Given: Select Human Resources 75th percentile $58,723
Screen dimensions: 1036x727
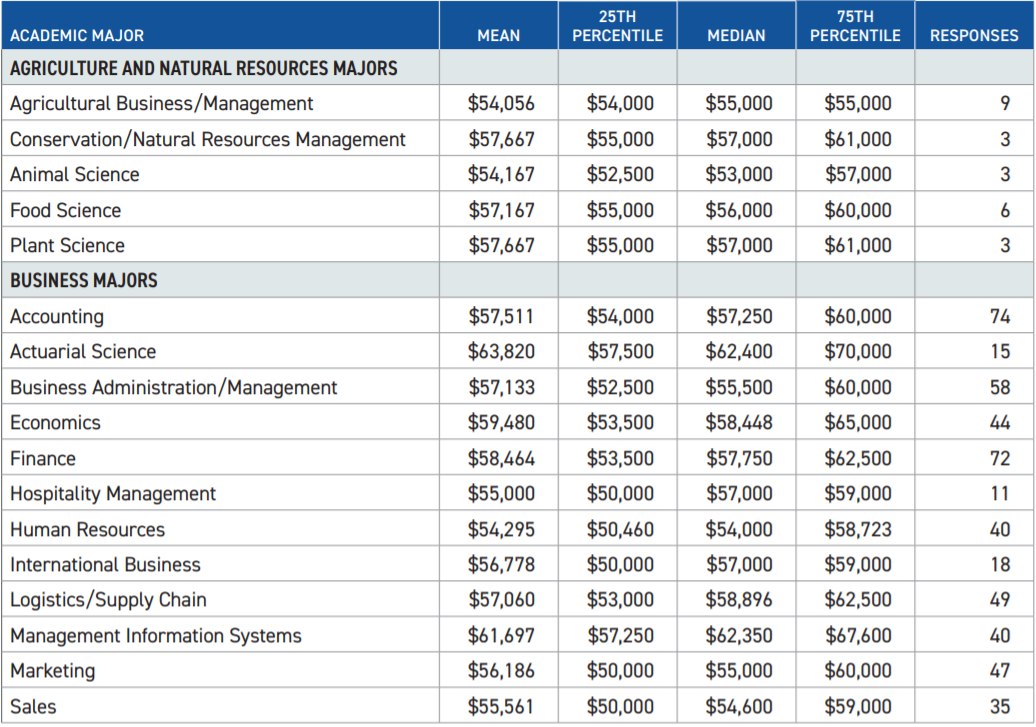Looking at the screenshot, I should pyautogui.click(x=858, y=529).
